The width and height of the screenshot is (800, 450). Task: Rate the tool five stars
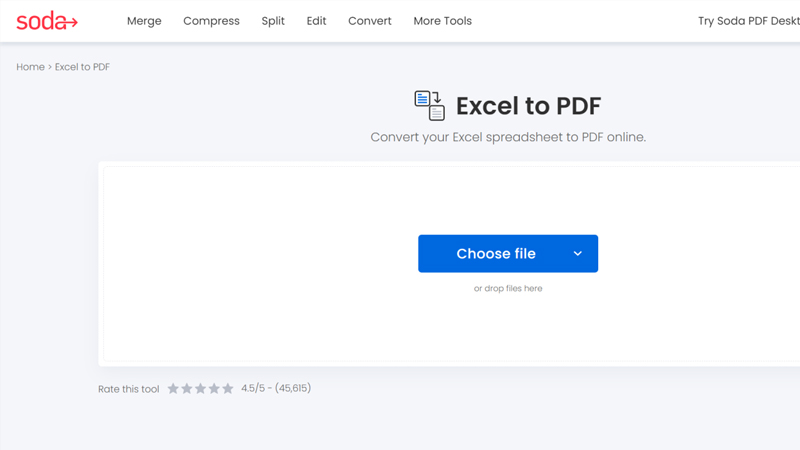point(228,389)
